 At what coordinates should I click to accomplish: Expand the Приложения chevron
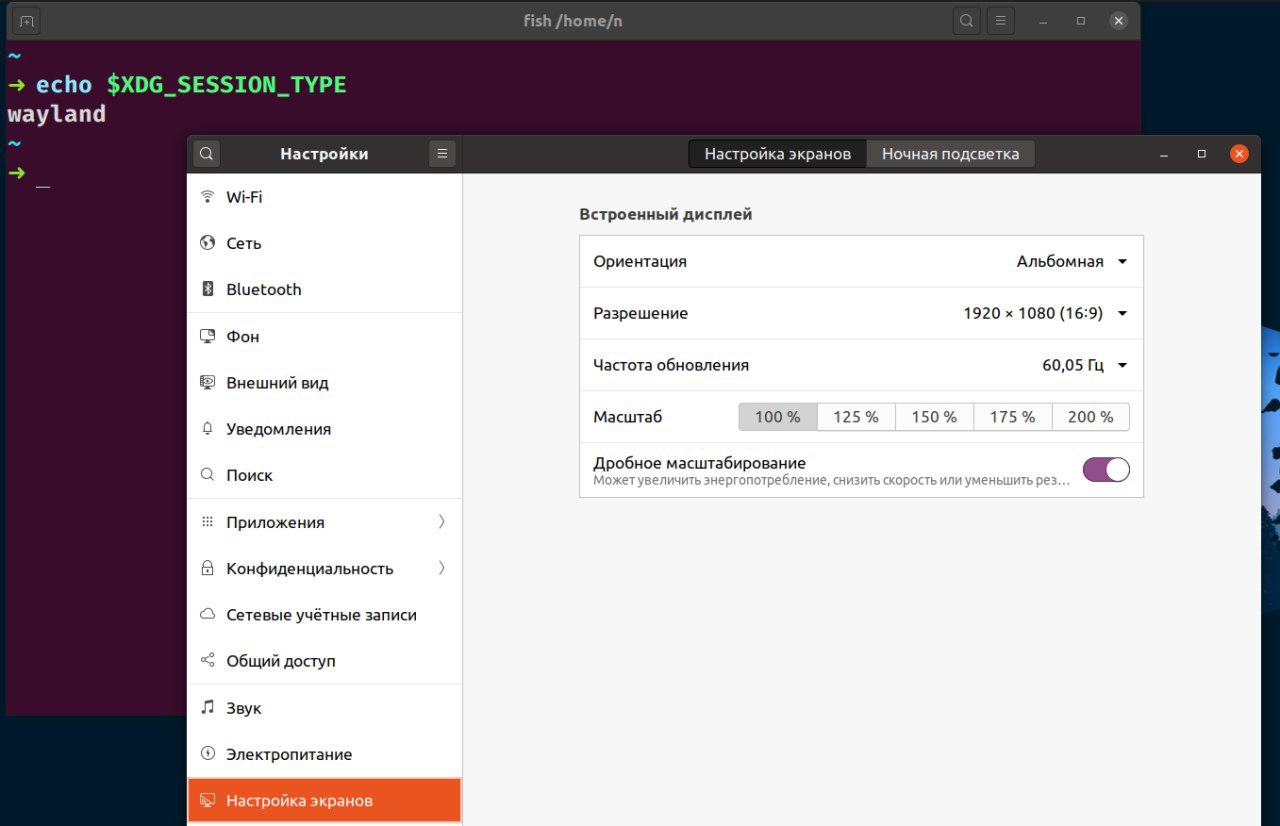point(442,522)
